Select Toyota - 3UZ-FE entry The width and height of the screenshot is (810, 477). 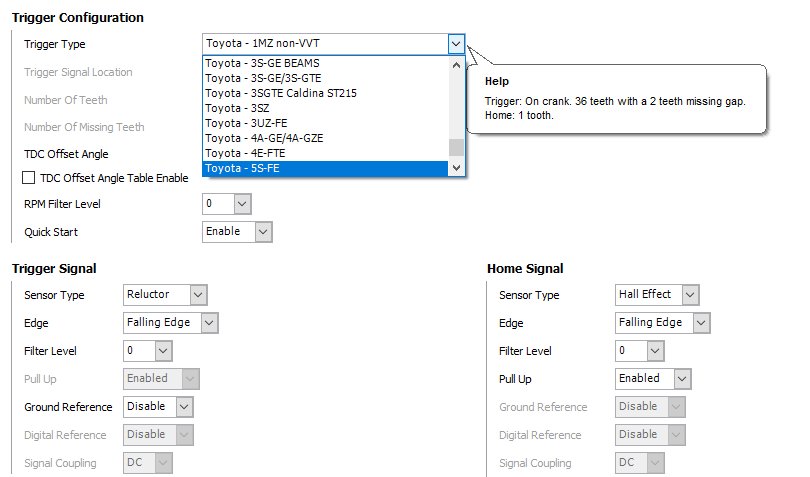coord(326,123)
